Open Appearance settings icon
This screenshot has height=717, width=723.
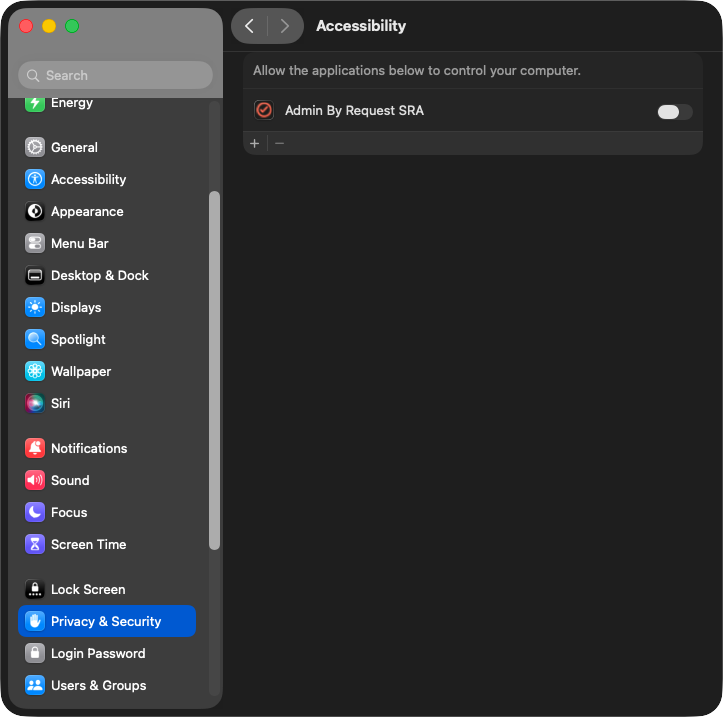click(x=35, y=211)
